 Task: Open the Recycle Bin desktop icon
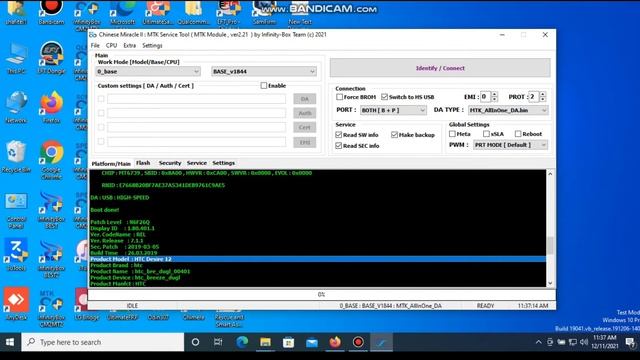(x=16, y=157)
